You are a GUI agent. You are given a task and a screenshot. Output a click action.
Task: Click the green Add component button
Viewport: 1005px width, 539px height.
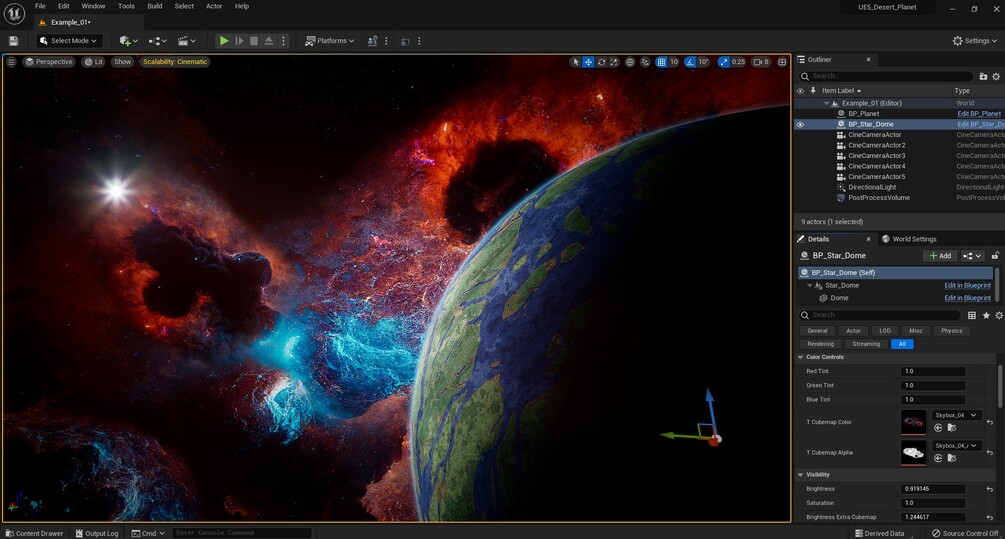tap(940, 256)
